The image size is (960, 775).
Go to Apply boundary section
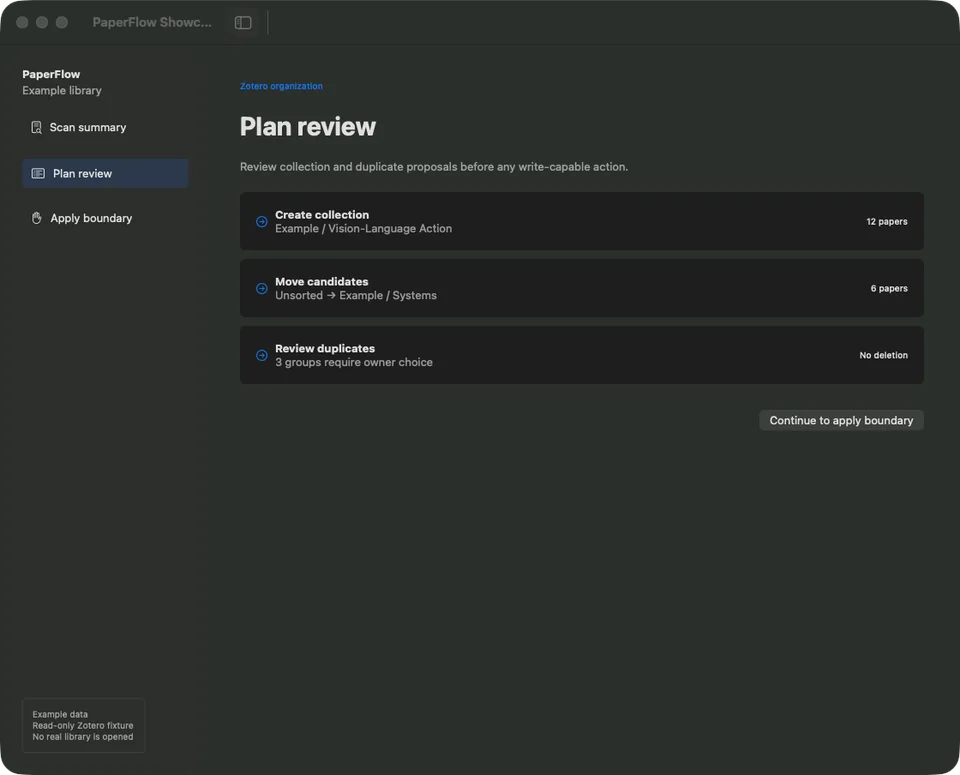[105, 218]
